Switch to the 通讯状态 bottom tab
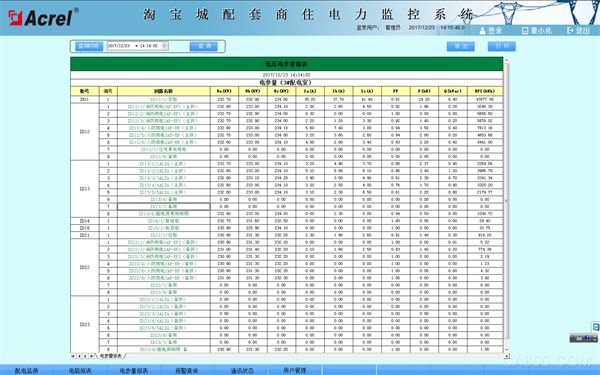600x375 pixels. click(x=242, y=370)
